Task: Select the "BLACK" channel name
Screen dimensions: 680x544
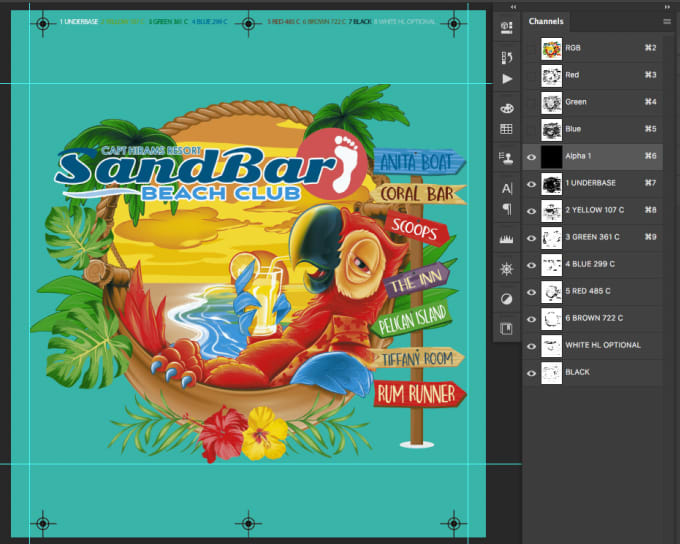Action: (x=577, y=372)
